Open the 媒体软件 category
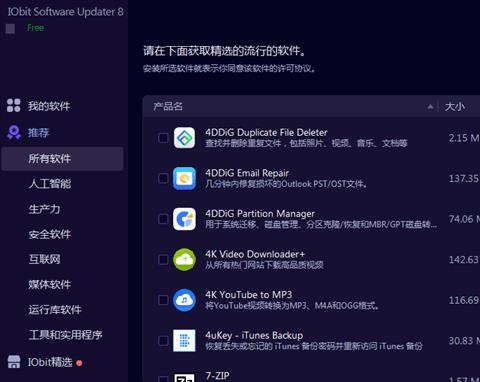 [50, 285]
